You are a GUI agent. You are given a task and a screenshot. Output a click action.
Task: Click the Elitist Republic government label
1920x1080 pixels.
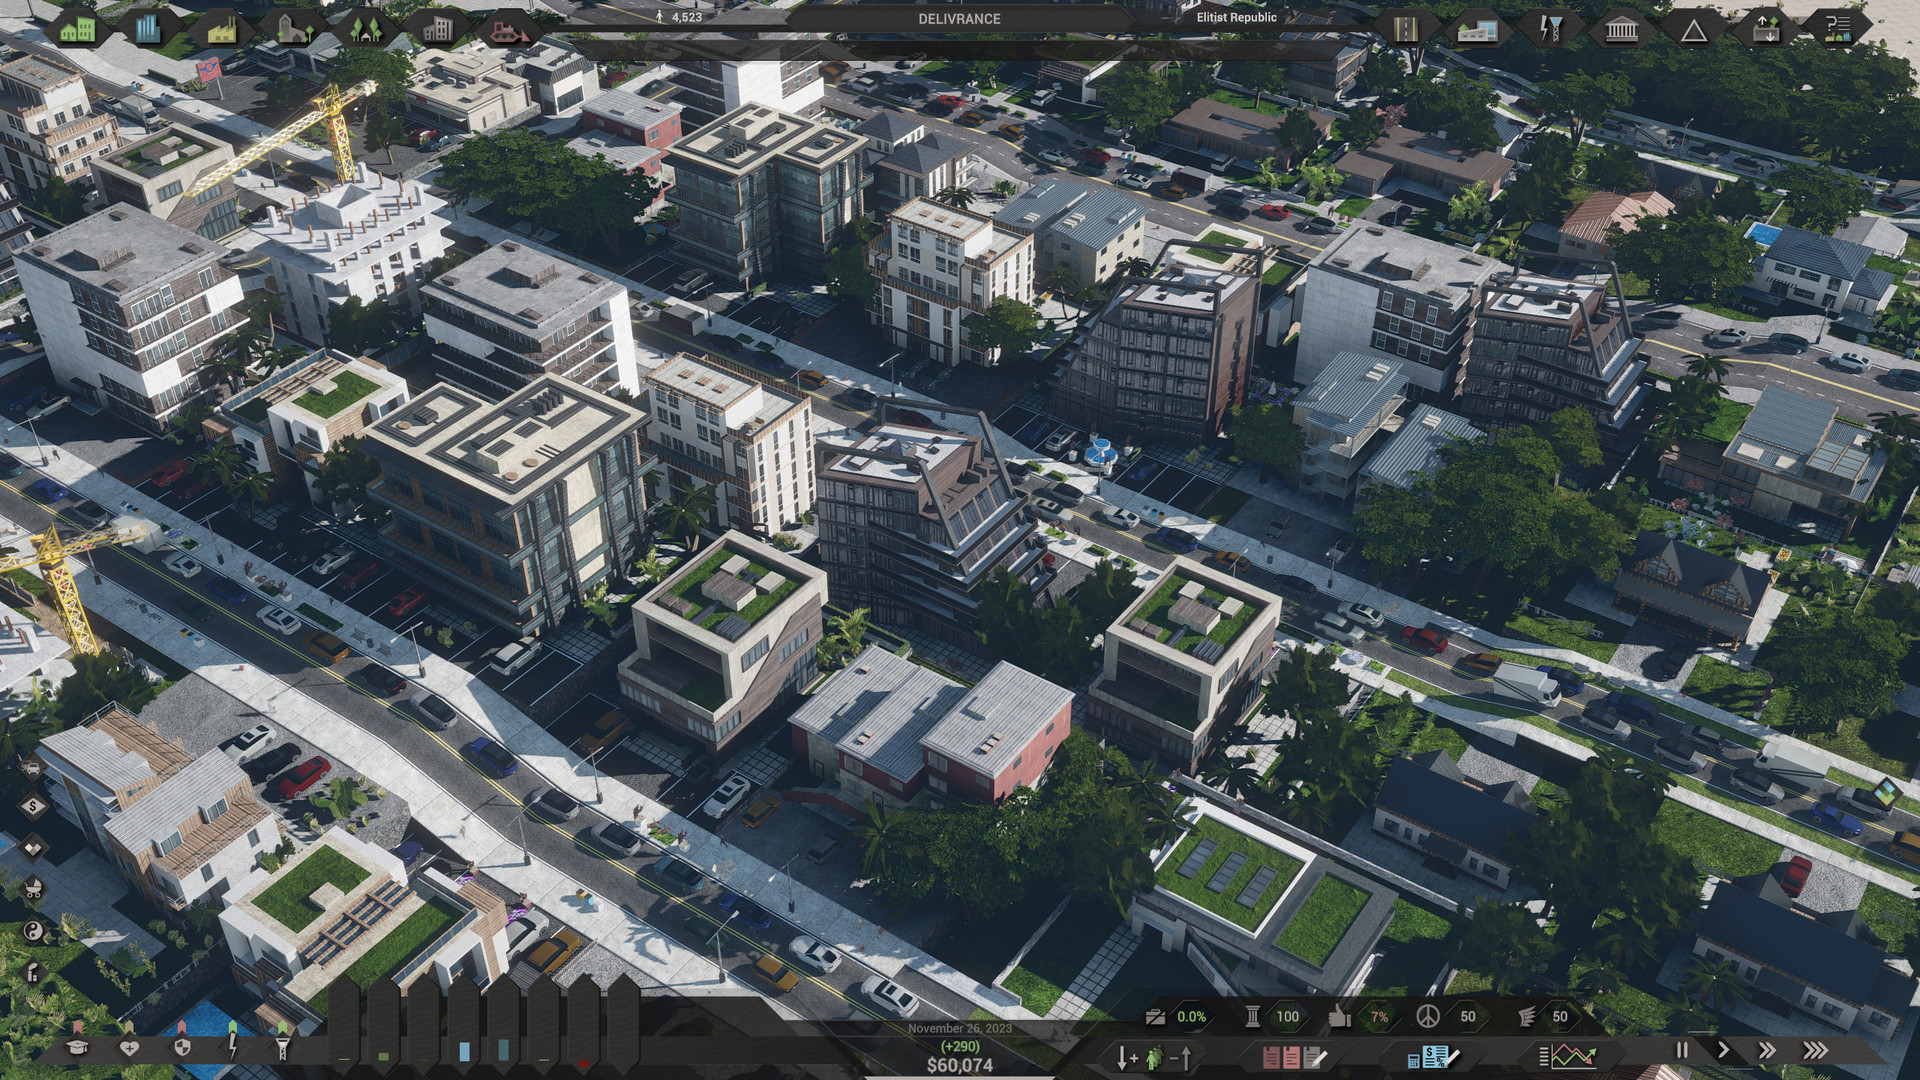1236,17
